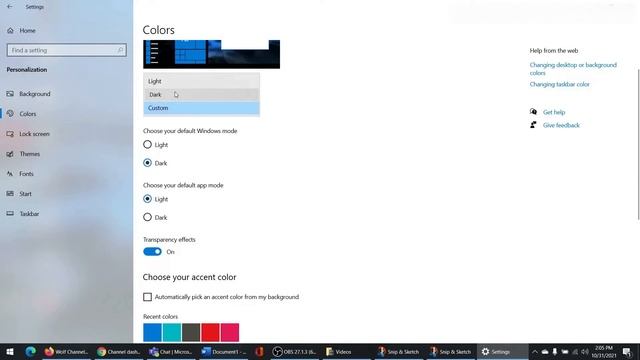Click the Get help link
640x360 pixels.
[554, 112]
